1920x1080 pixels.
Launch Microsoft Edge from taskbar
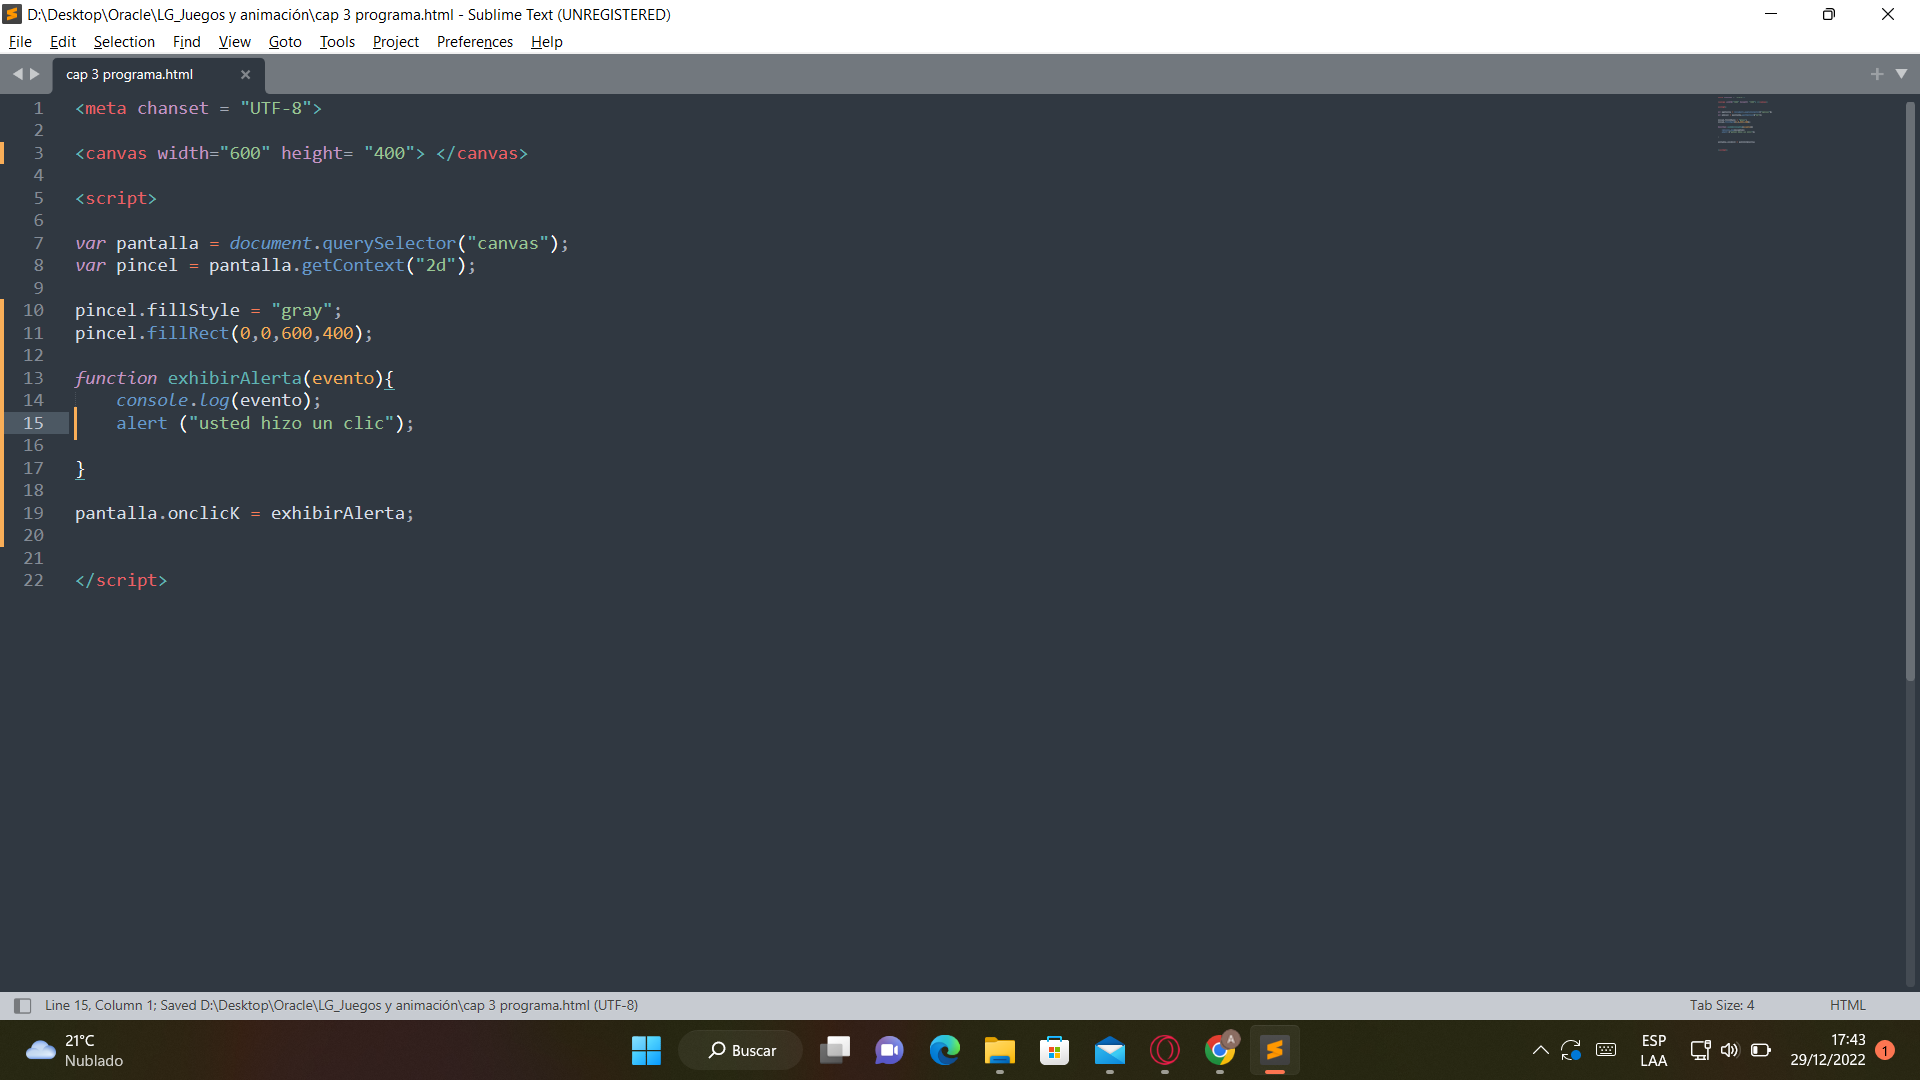944,1050
